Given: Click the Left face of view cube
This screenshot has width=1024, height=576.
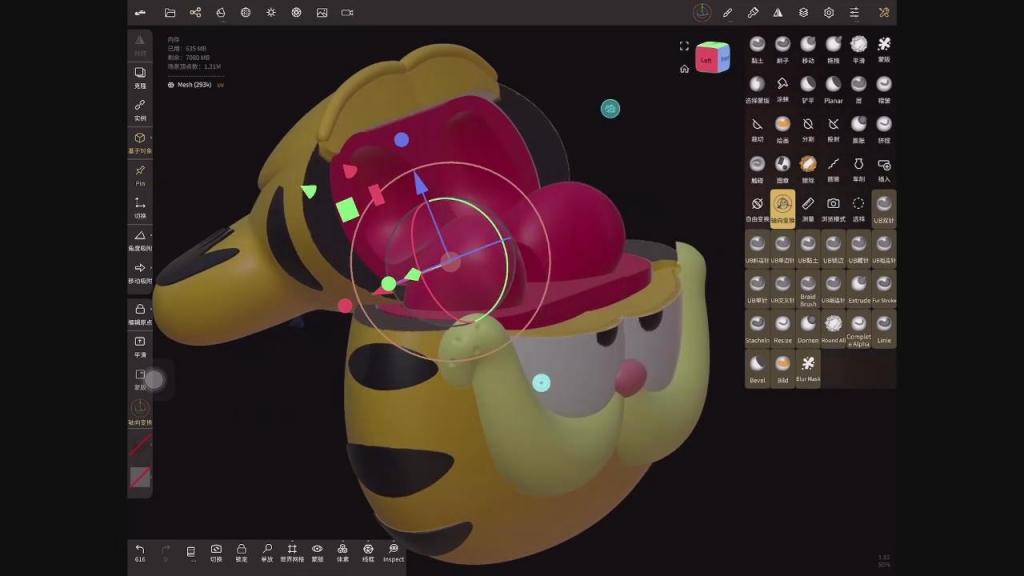Looking at the screenshot, I should pyautogui.click(x=706, y=60).
